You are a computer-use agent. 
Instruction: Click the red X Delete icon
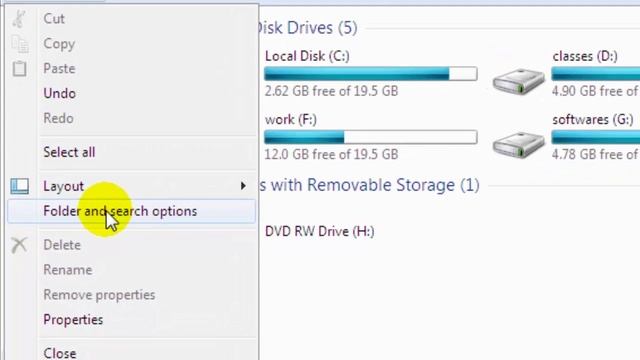[19, 245]
